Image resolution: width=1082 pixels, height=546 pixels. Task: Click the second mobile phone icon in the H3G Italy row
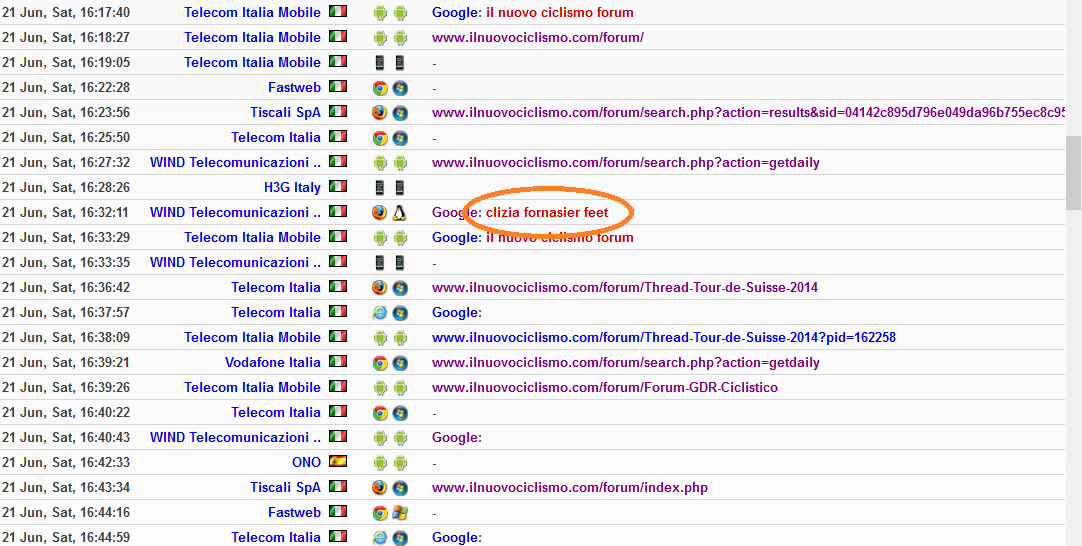[400, 188]
